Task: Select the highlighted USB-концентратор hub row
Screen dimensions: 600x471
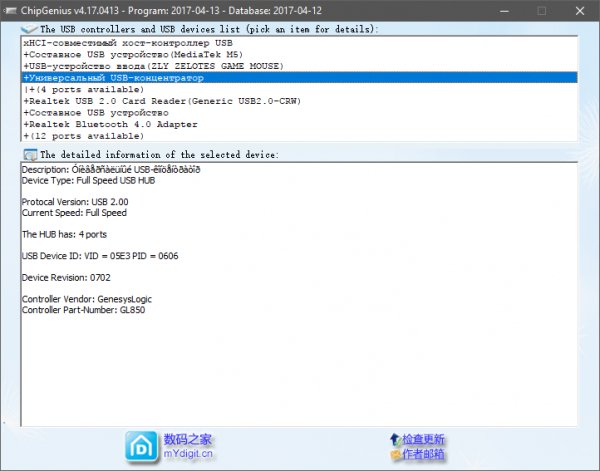Action: point(299,78)
